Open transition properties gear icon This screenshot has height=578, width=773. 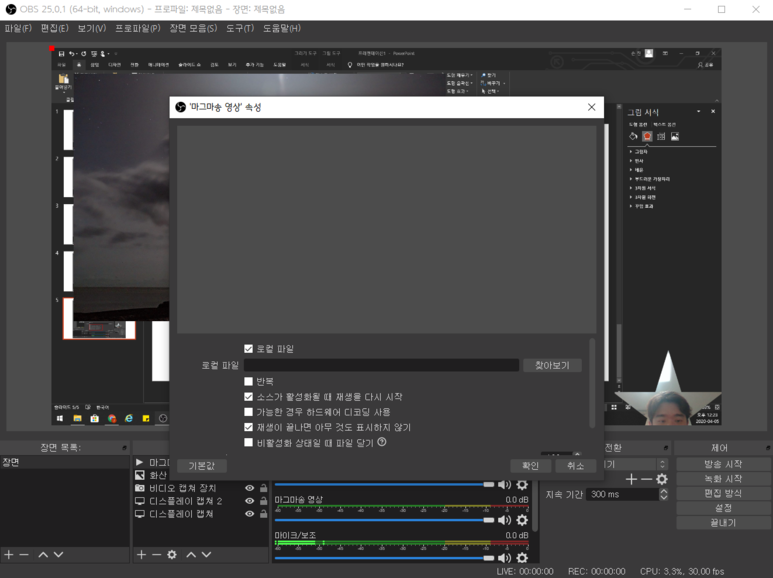click(x=662, y=479)
